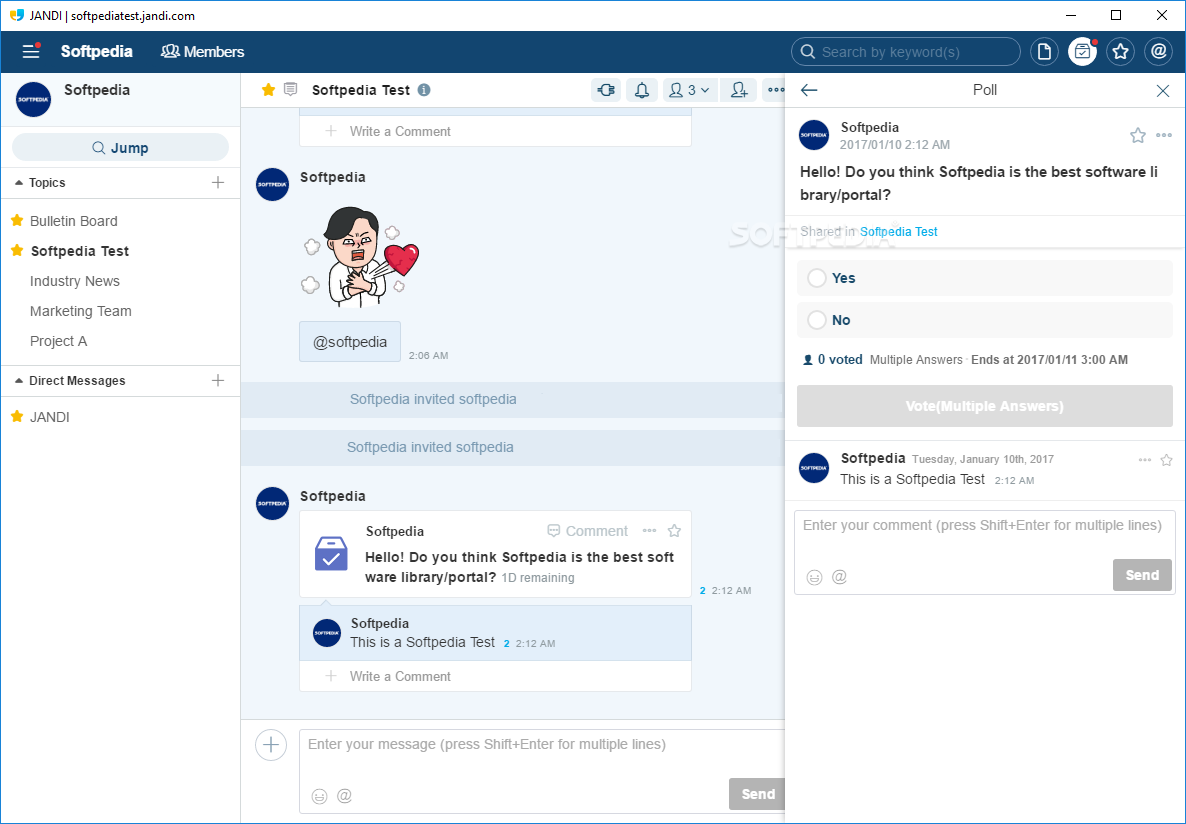This screenshot has width=1186, height=824.
Task: Open the Members list
Action: click(x=203, y=51)
